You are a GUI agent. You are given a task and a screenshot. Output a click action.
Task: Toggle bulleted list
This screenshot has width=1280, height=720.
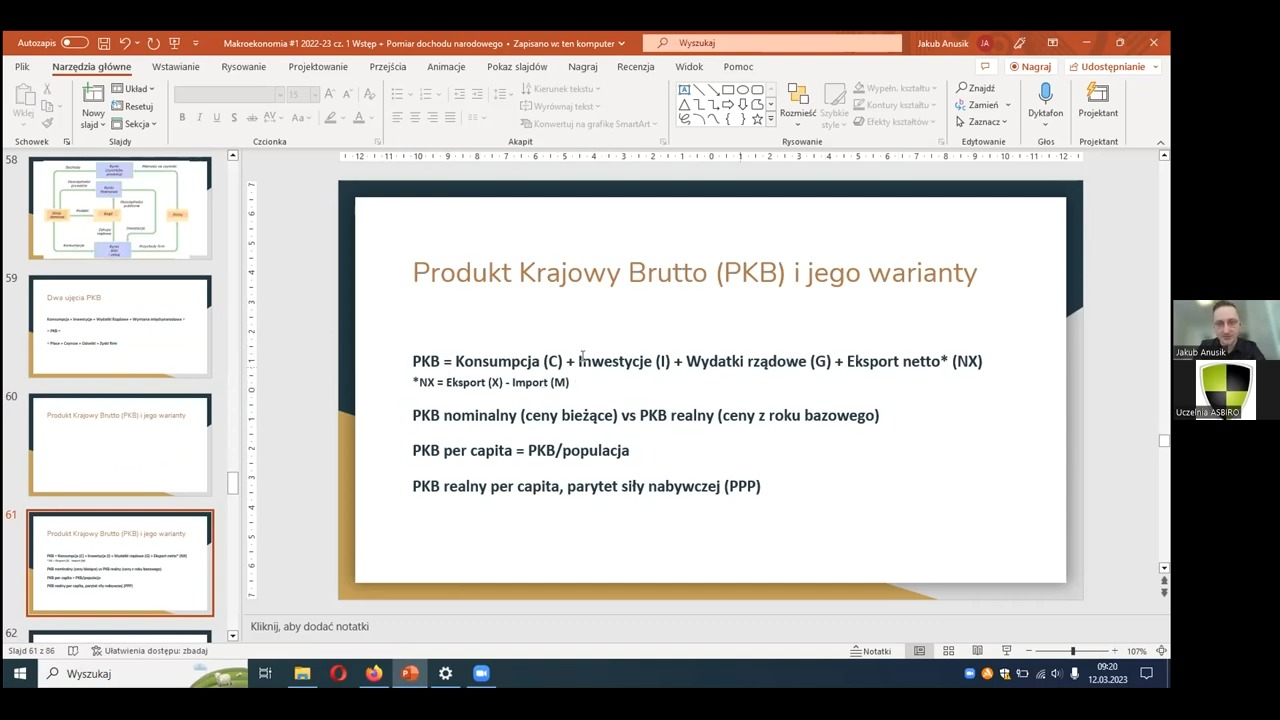point(397,94)
